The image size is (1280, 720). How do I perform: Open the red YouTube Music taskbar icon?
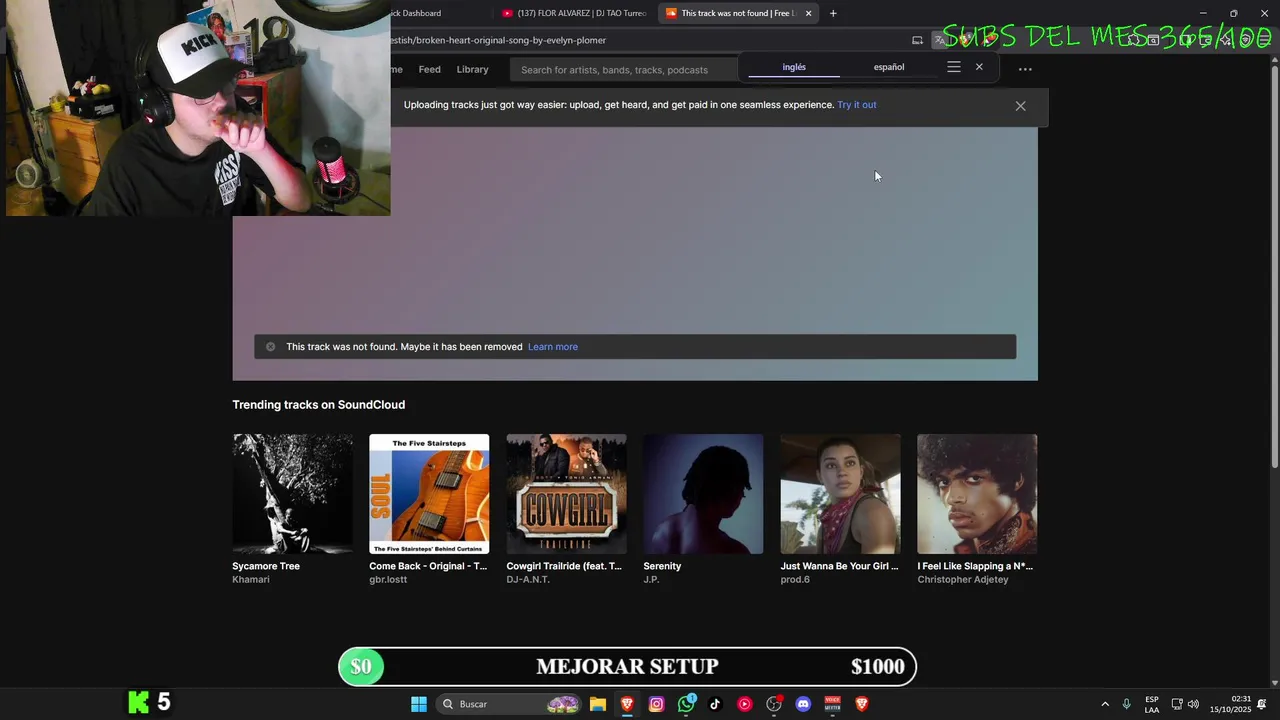(744, 704)
